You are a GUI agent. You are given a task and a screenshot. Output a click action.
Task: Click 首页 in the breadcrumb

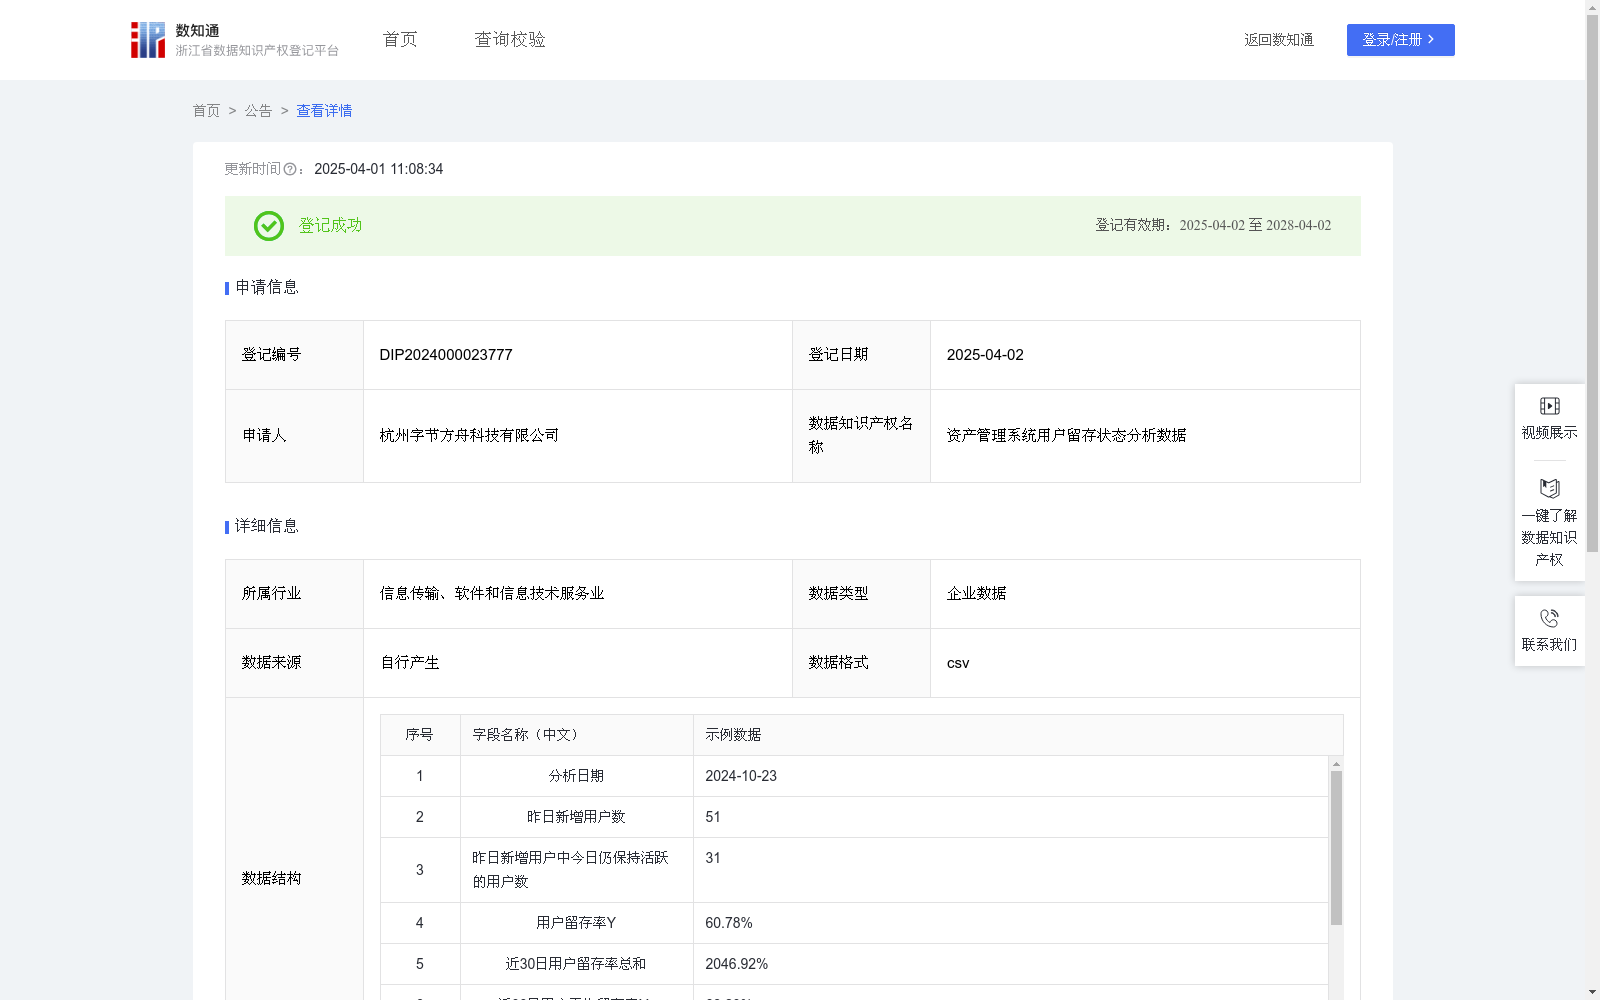coord(206,111)
